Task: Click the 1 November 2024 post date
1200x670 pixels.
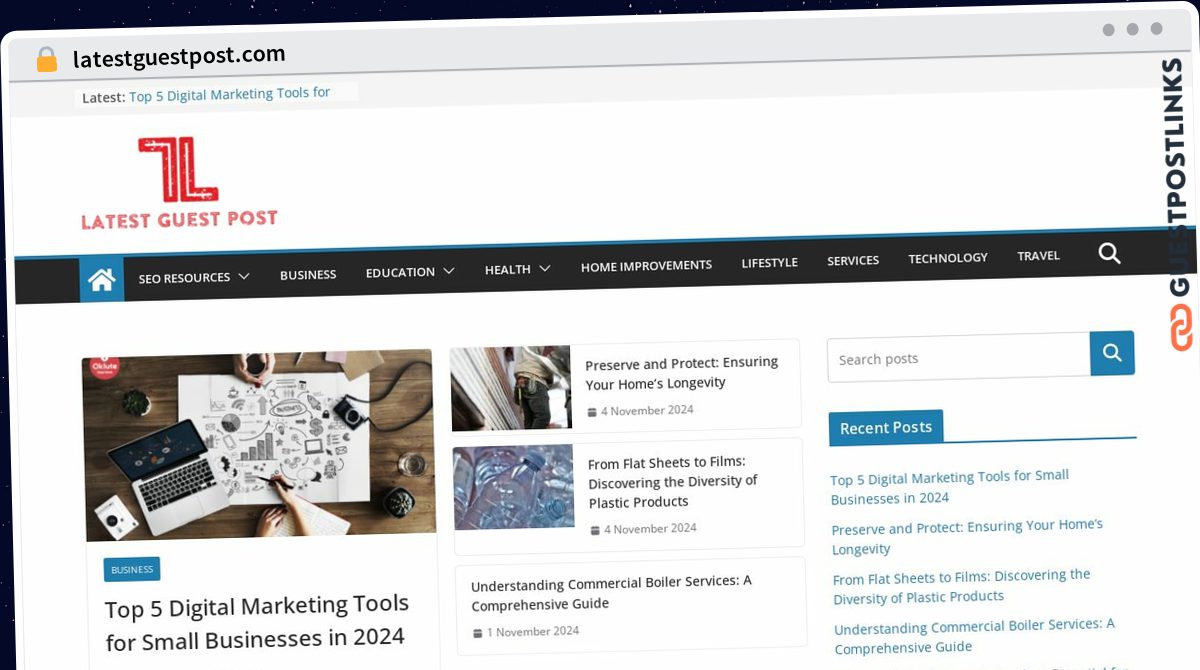Action: click(x=533, y=632)
